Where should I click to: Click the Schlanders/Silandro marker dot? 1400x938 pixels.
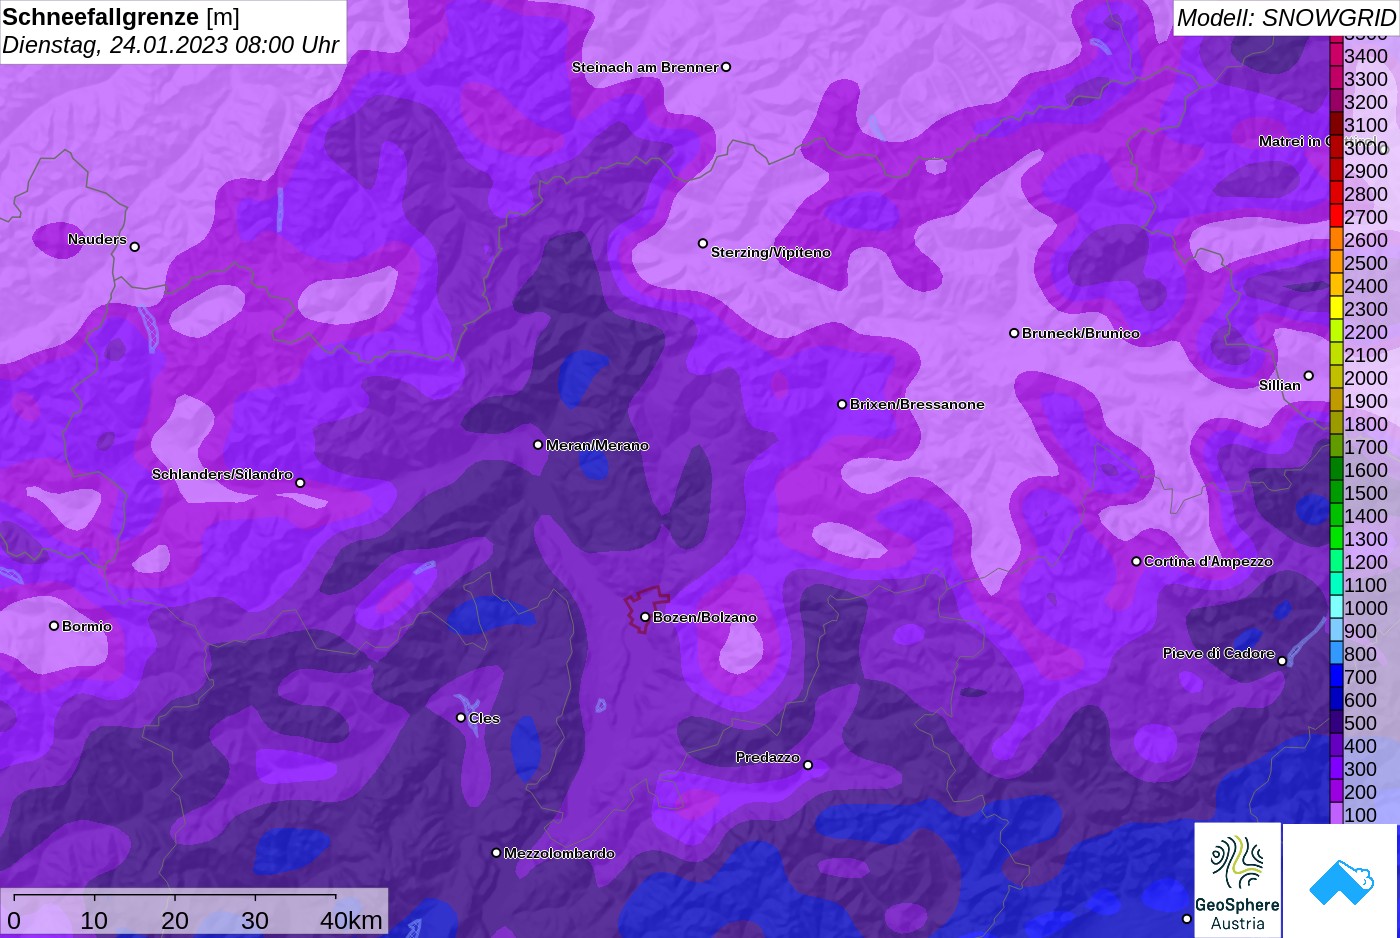pyautogui.click(x=300, y=483)
